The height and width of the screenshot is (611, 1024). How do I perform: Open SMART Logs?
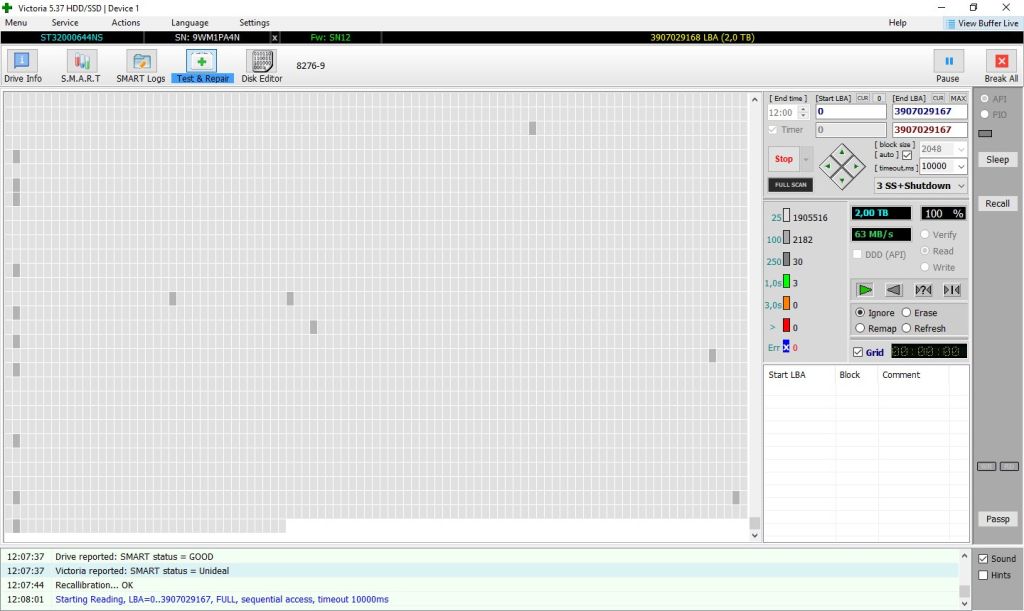coord(141,67)
